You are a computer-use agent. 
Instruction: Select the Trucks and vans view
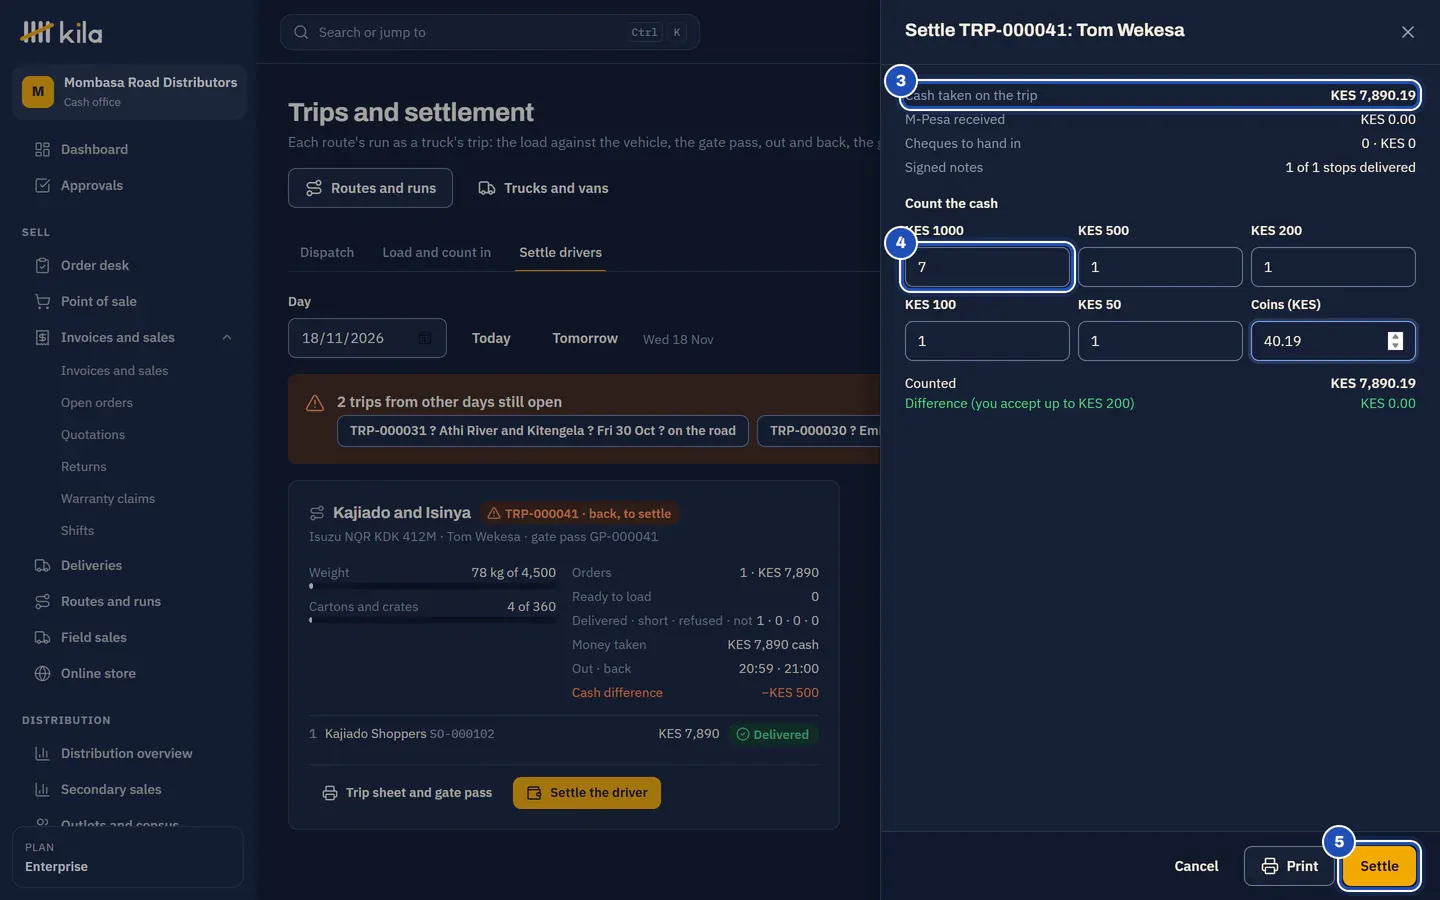pos(543,188)
